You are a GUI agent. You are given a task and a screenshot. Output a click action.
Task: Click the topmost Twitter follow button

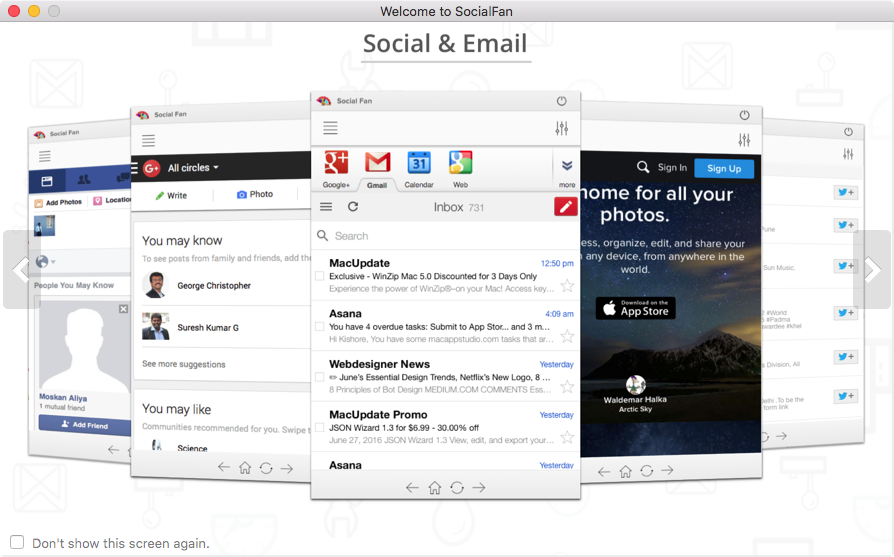point(845,192)
